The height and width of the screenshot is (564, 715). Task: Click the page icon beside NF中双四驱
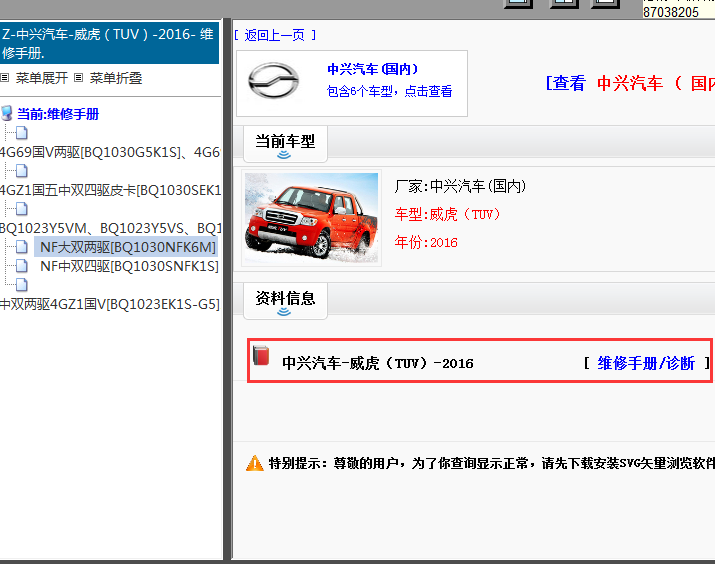coord(21,266)
